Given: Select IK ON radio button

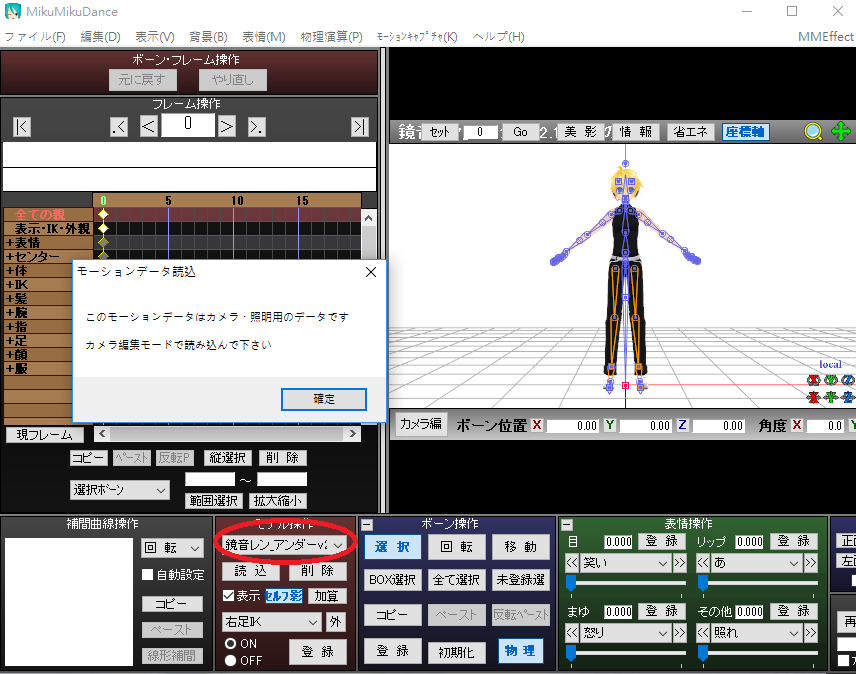Looking at the screenshot, I should pyautogui.click(x=230, y=643).
